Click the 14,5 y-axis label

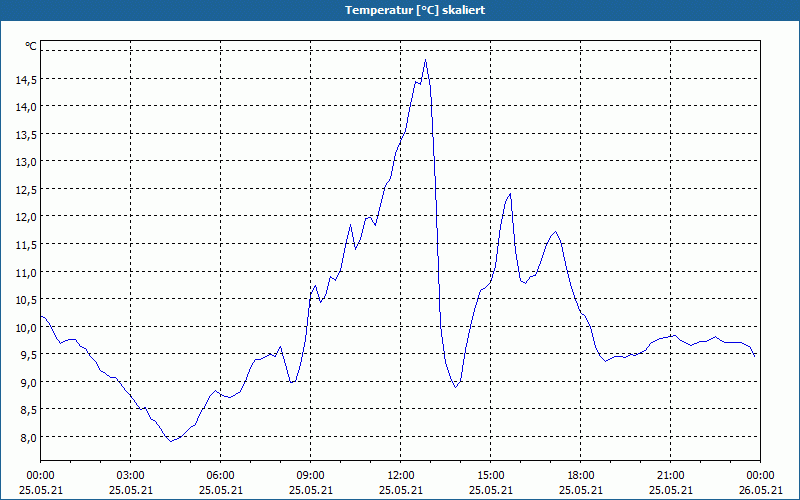click(27, 80)
